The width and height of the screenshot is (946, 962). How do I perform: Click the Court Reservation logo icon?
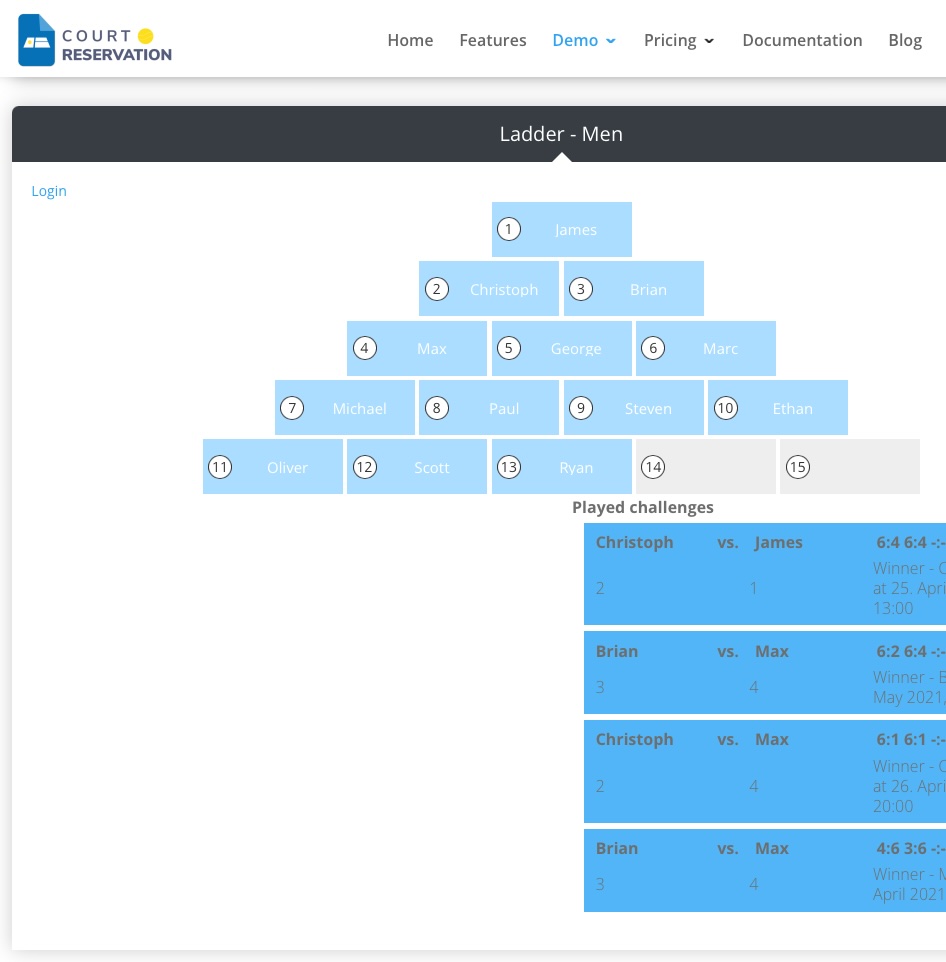(x=36, y=40)
